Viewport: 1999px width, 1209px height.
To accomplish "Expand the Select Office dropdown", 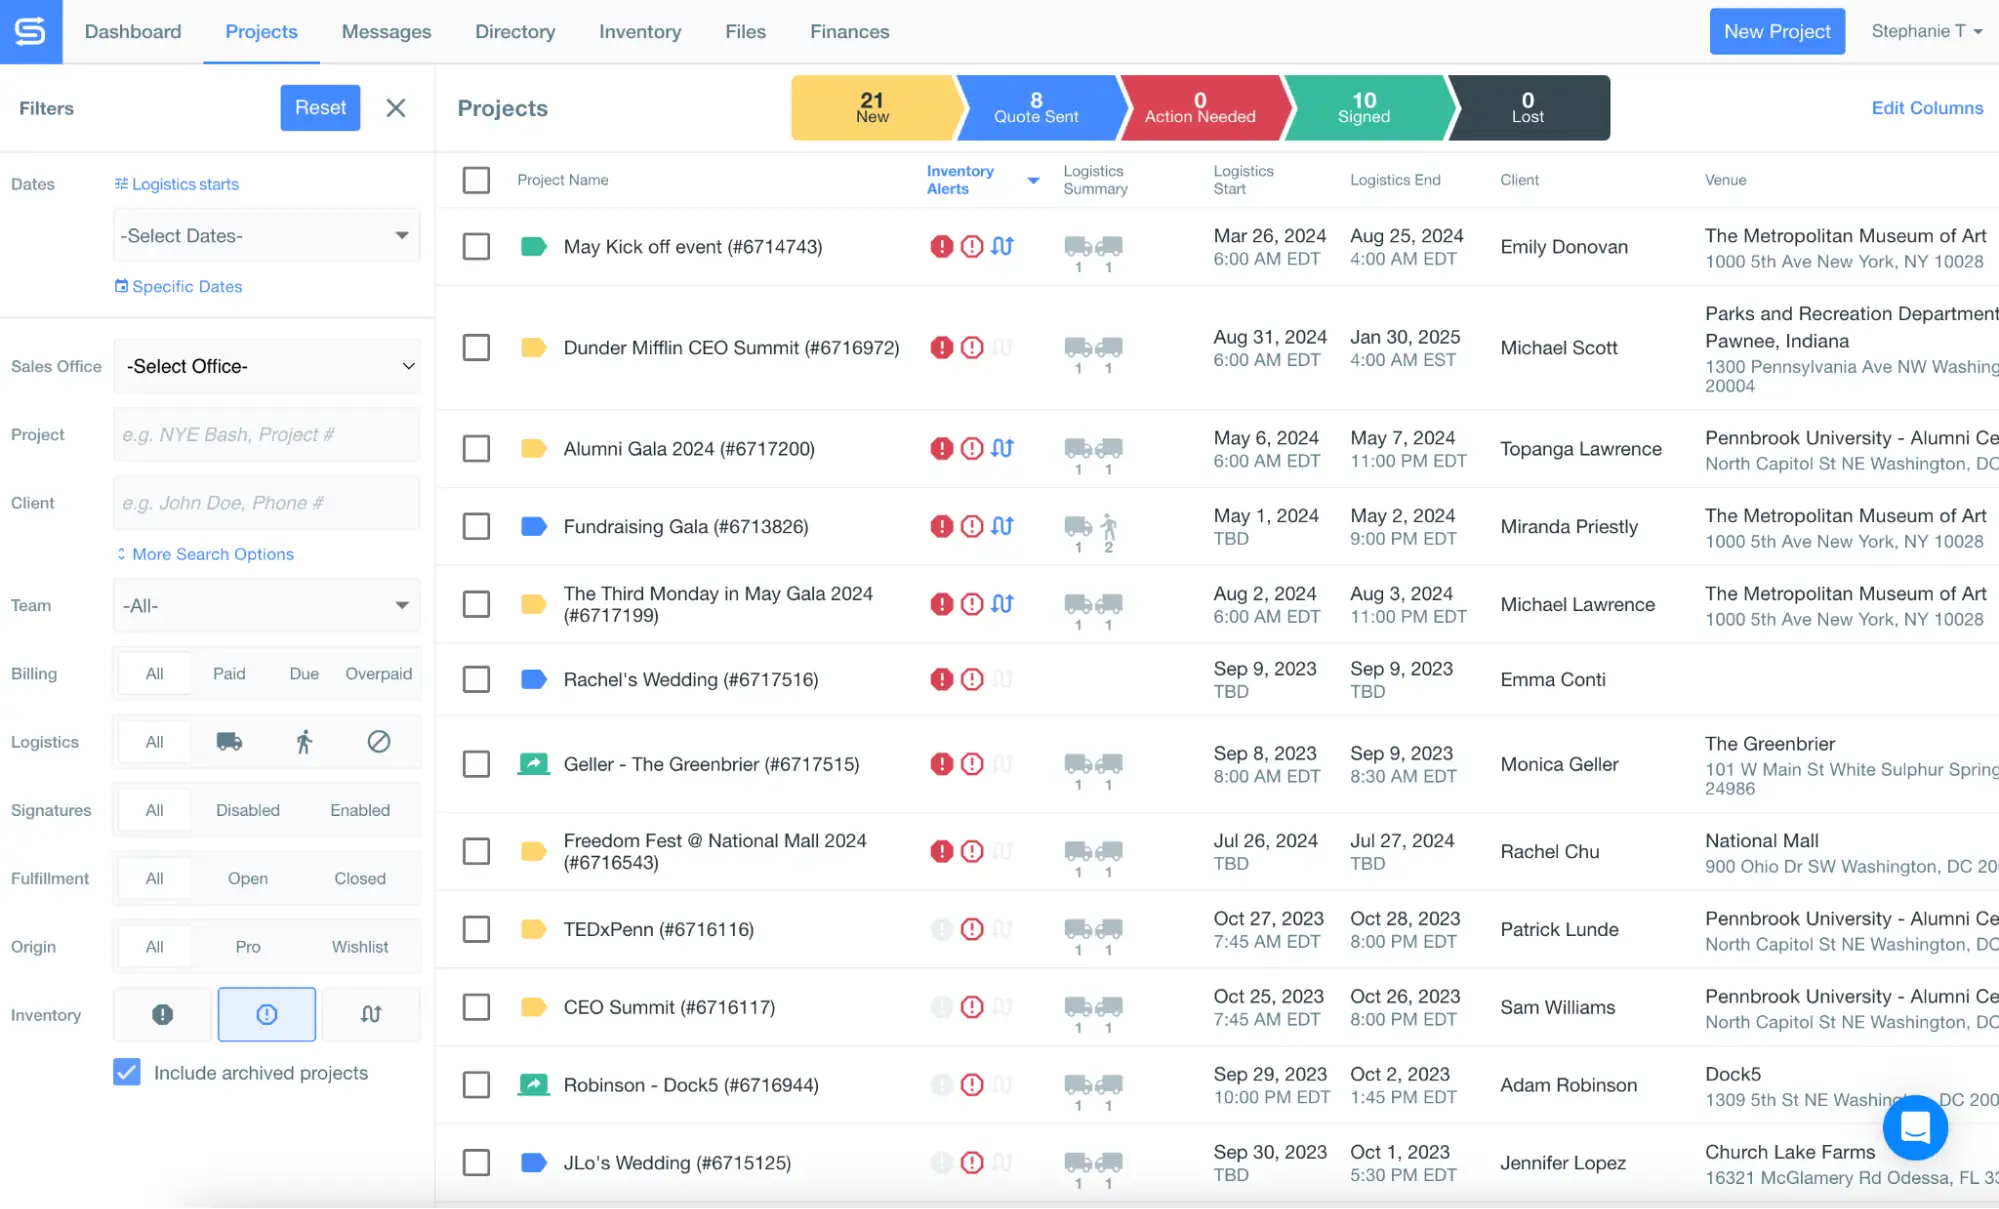I will coord(266,367).
